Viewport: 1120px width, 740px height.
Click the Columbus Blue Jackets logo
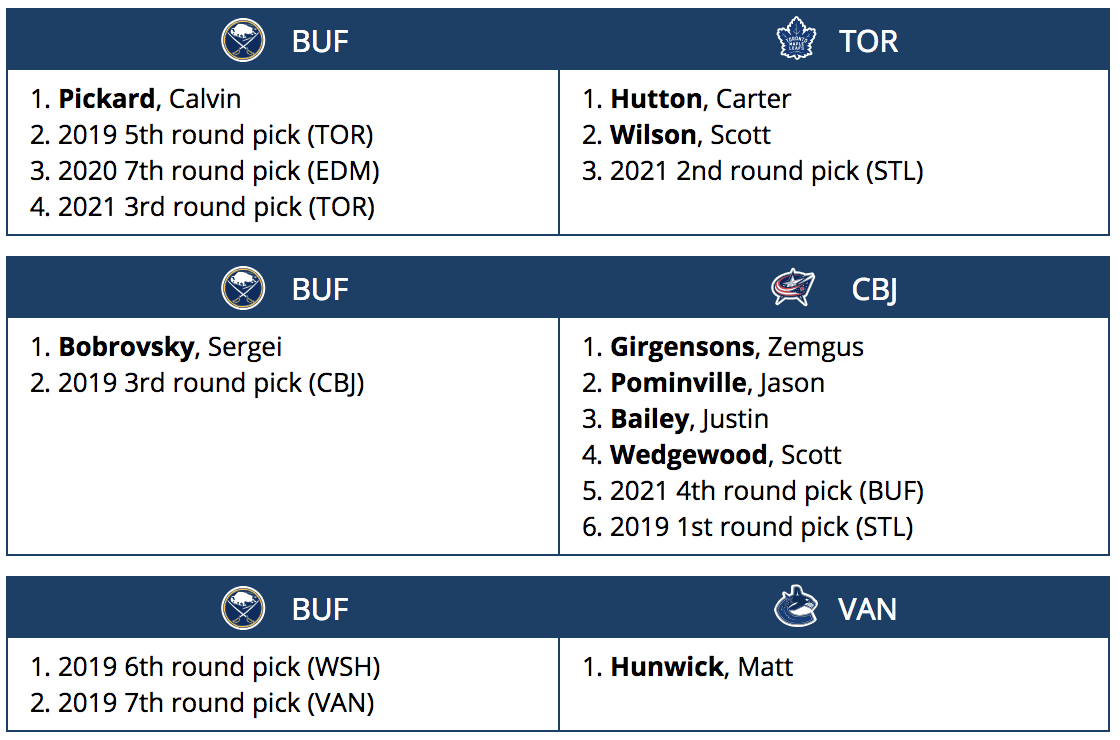[793, 289]
